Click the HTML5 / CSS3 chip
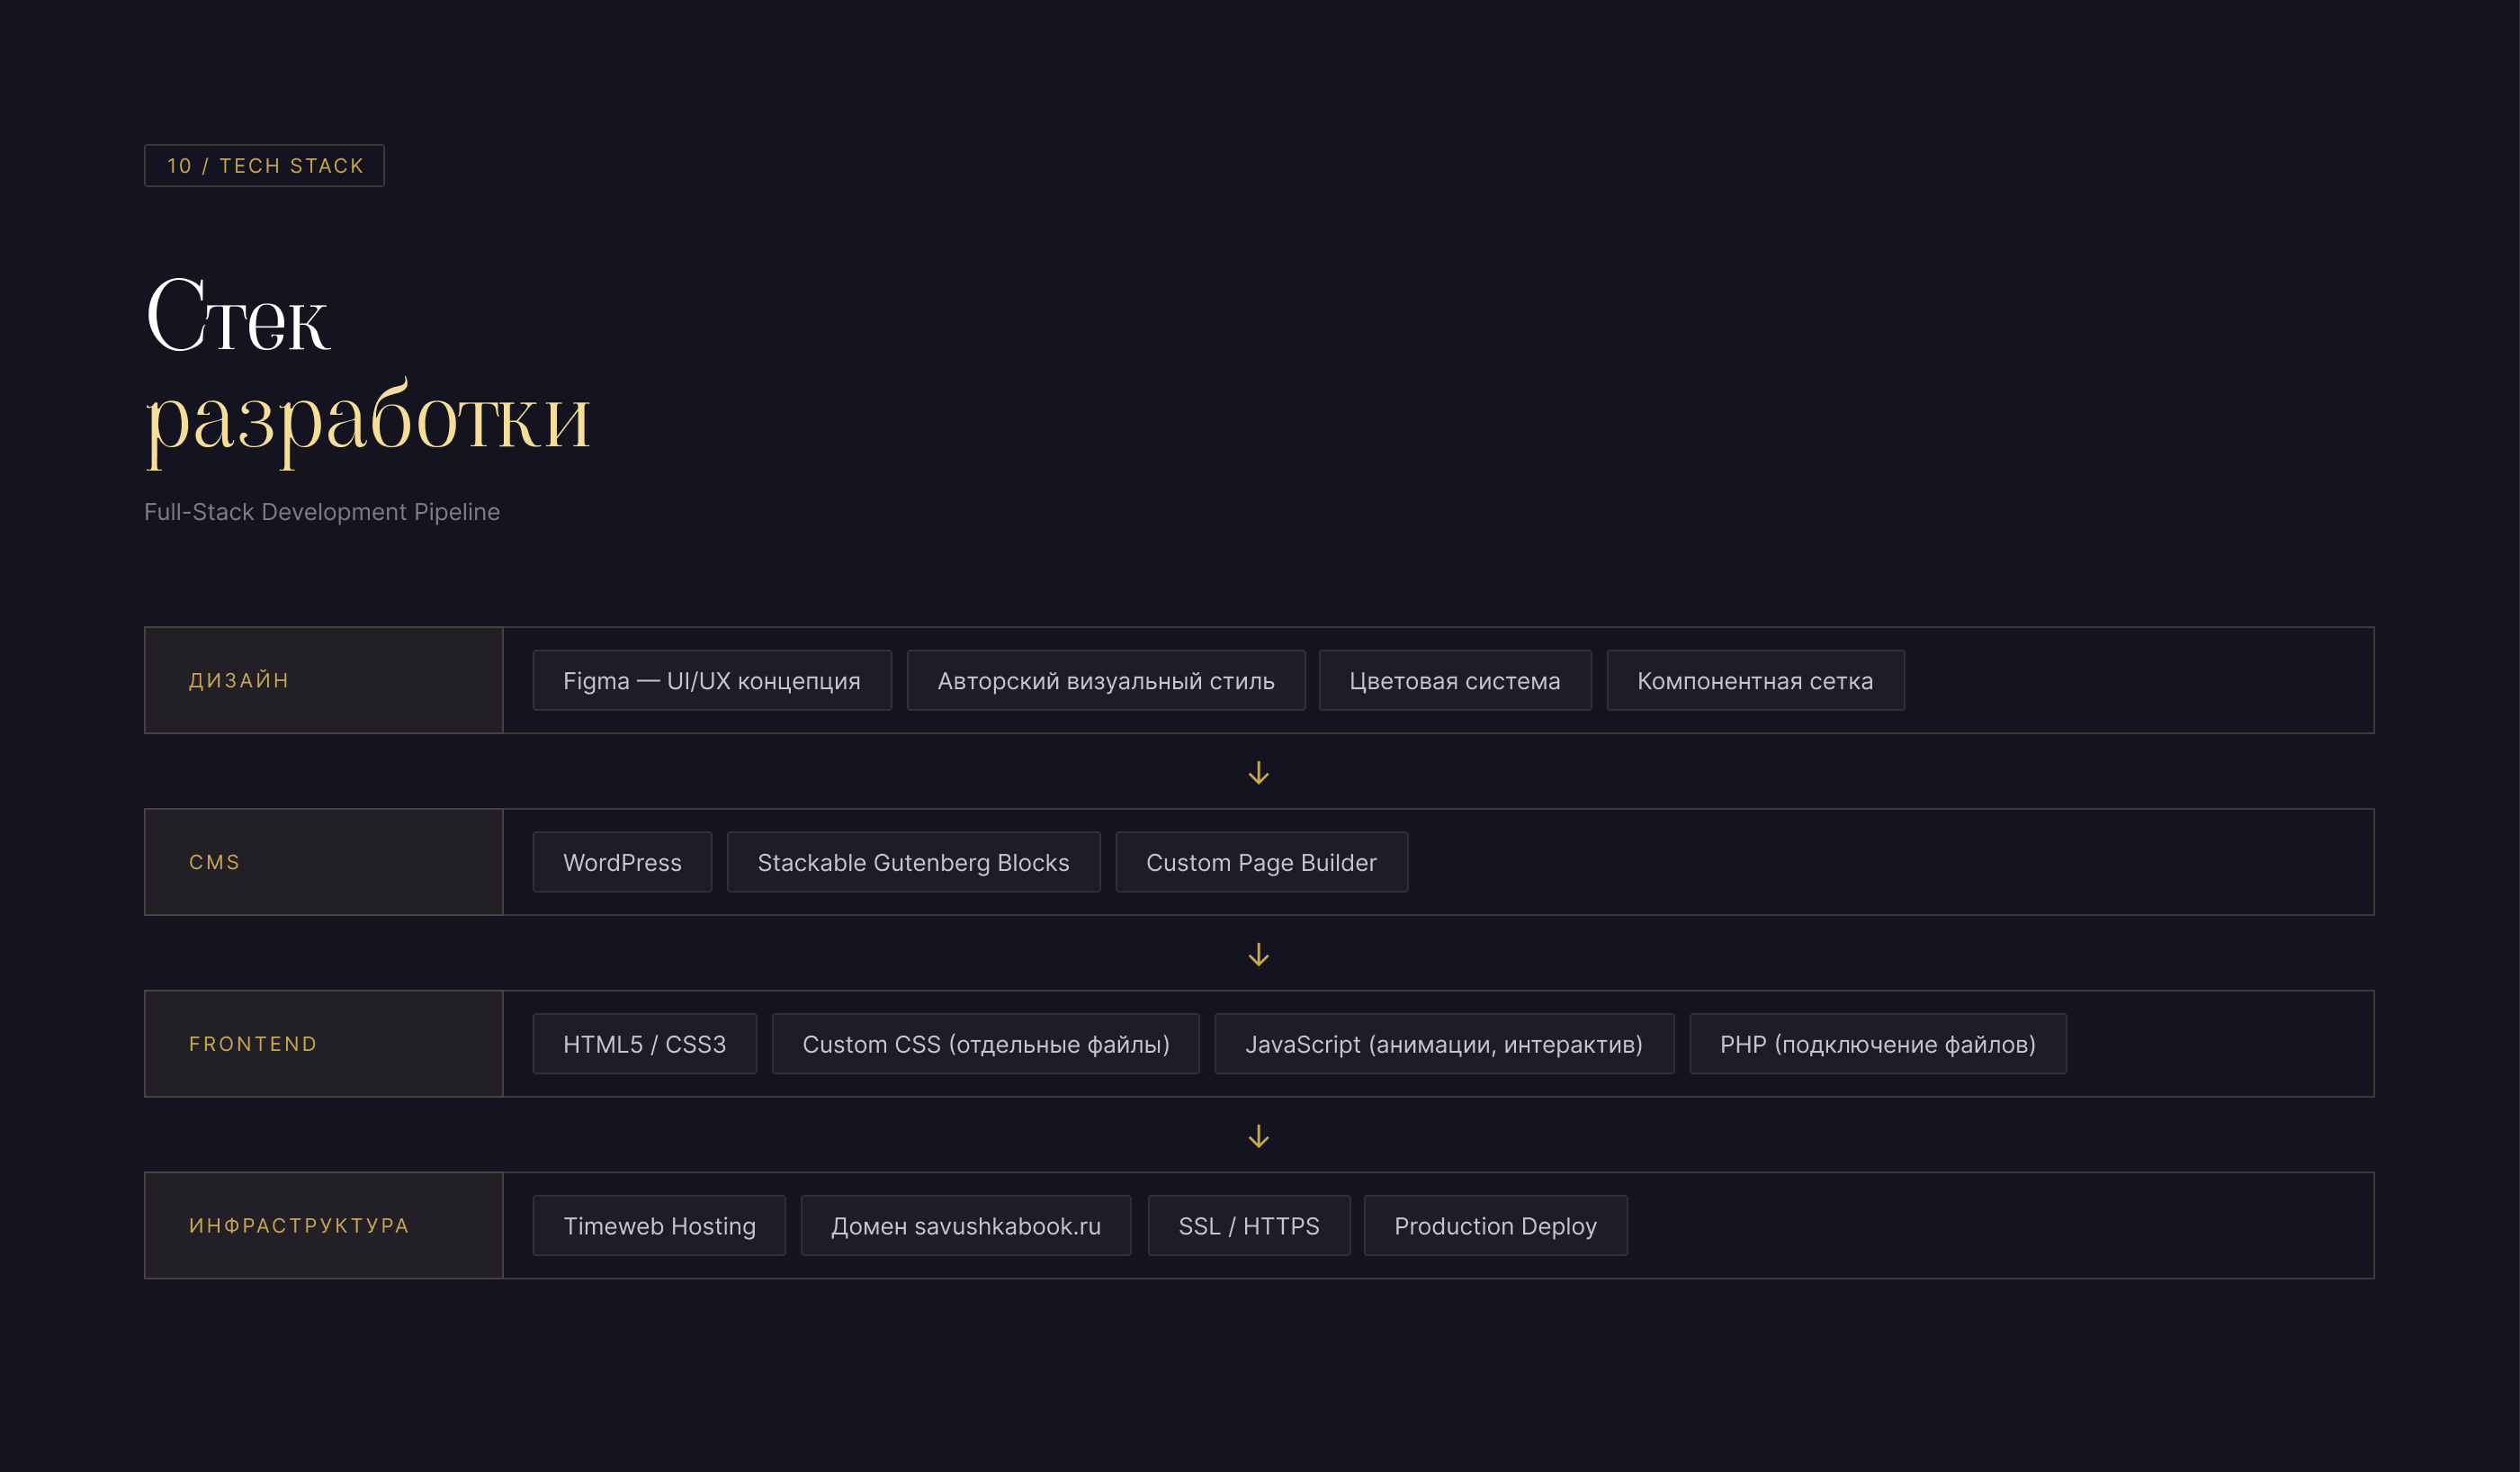 click(644, 1044)
